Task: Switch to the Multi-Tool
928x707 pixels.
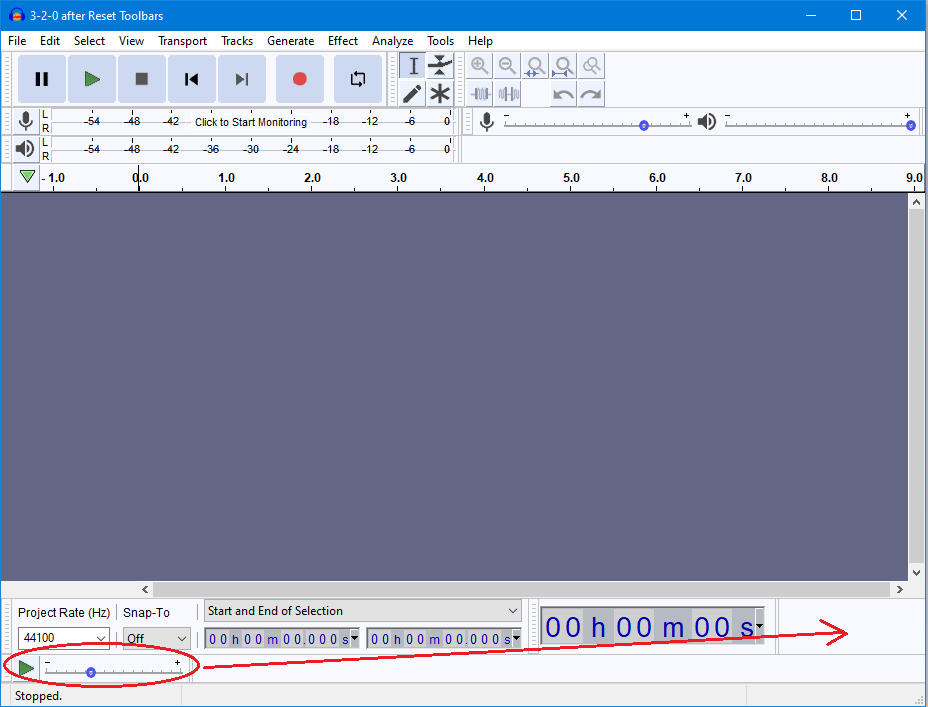Action: coord(440,94)
